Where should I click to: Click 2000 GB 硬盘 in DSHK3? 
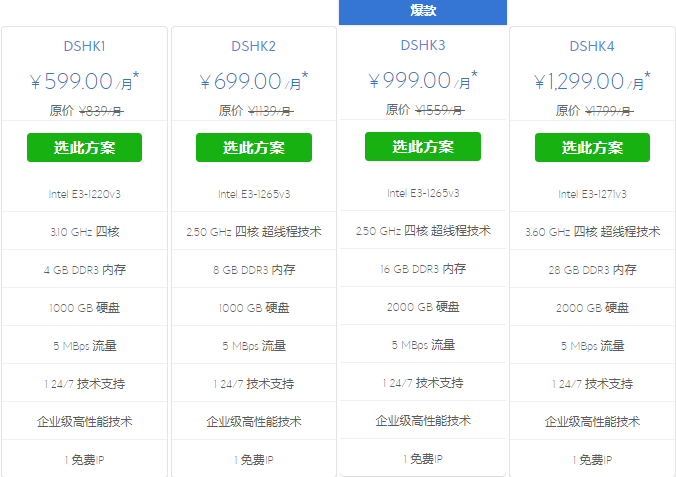point(423,307)
